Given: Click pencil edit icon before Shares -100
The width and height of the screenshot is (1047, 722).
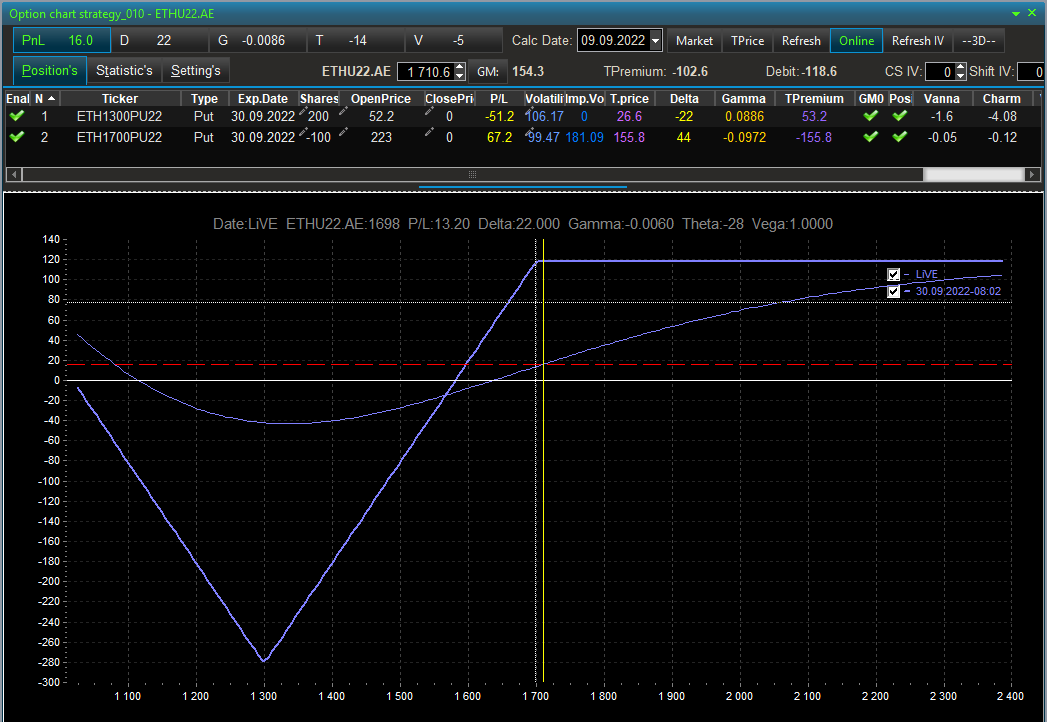Looking at the screenshot, I should pyautogui.click(x=303, y=132).
